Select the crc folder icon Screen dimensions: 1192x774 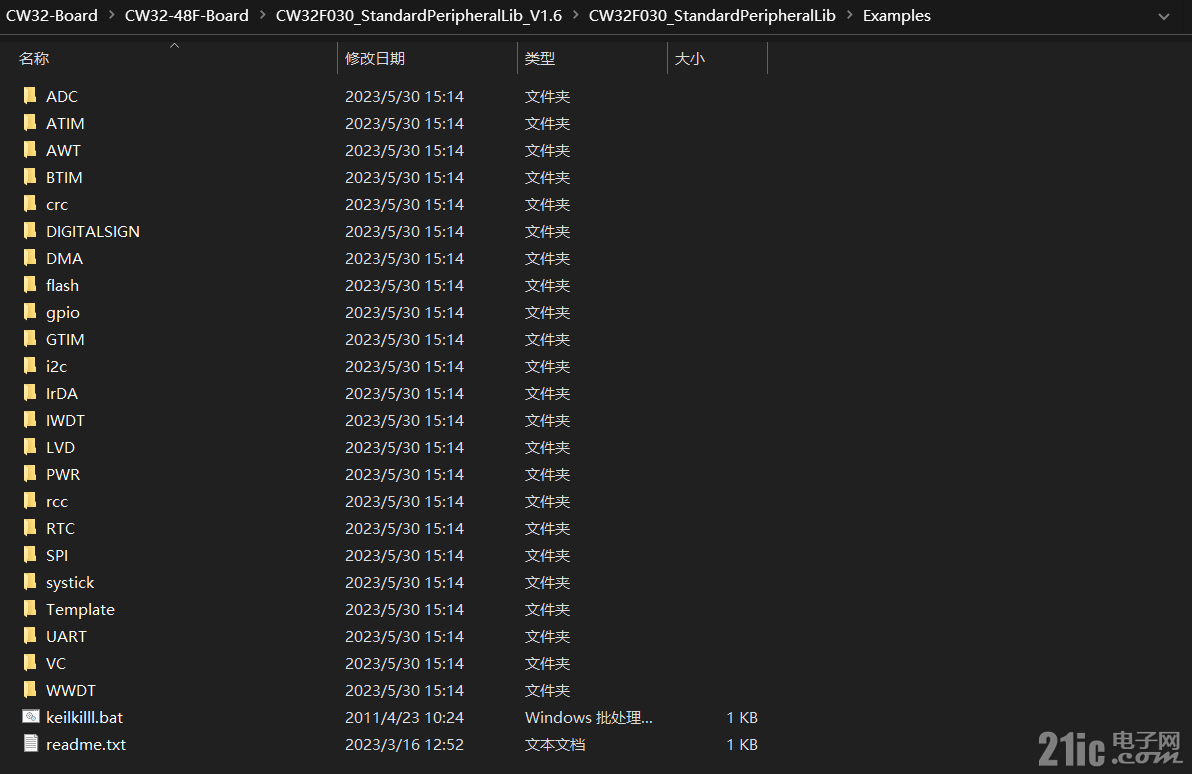30,204
